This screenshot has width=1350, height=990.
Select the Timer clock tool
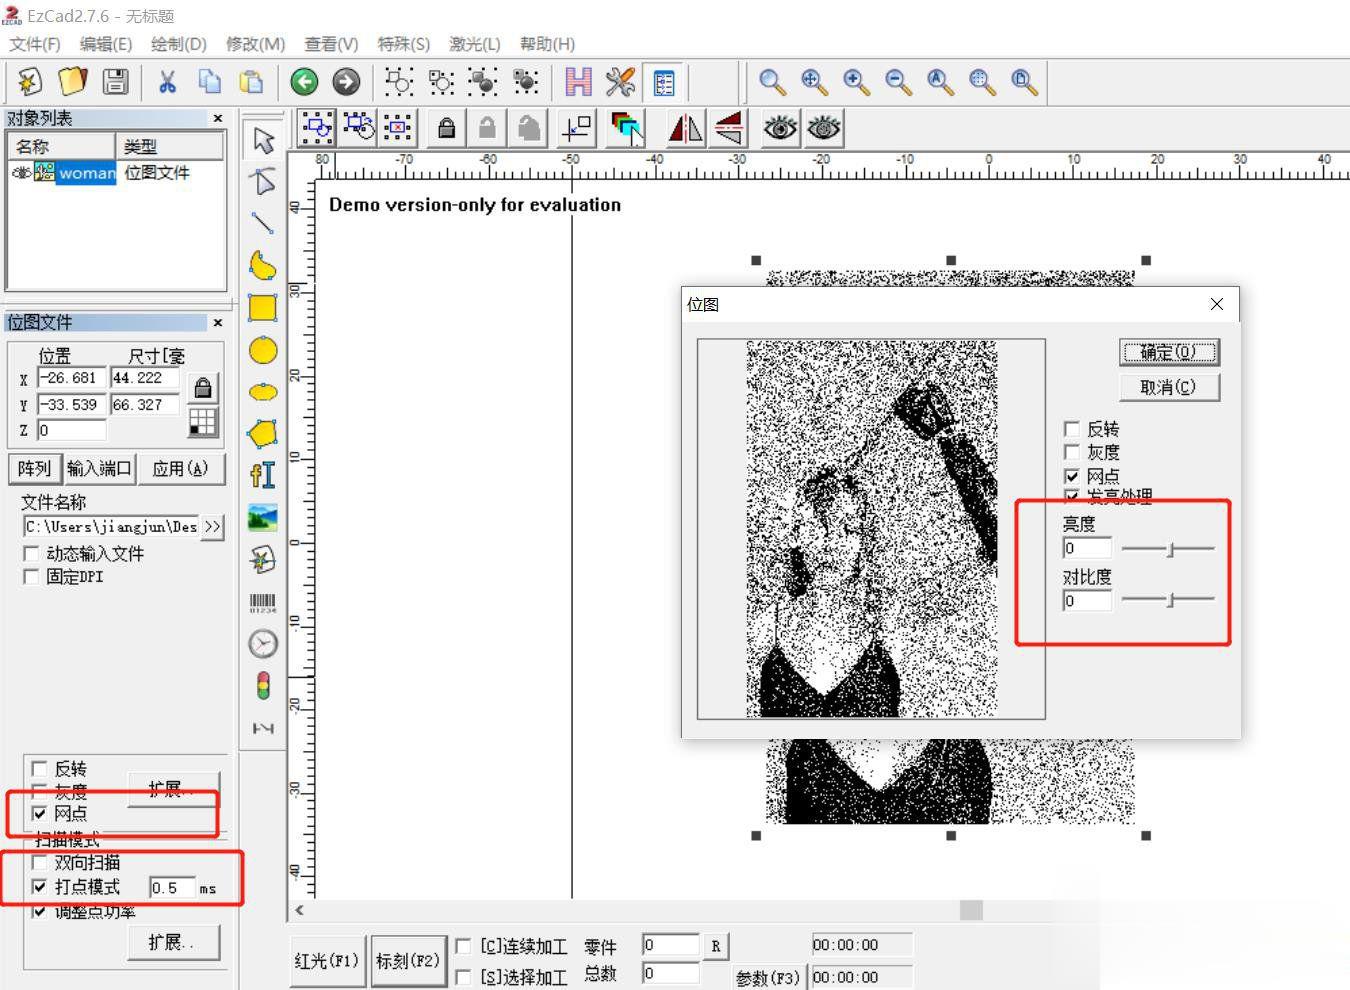click(x=263, y=644)
